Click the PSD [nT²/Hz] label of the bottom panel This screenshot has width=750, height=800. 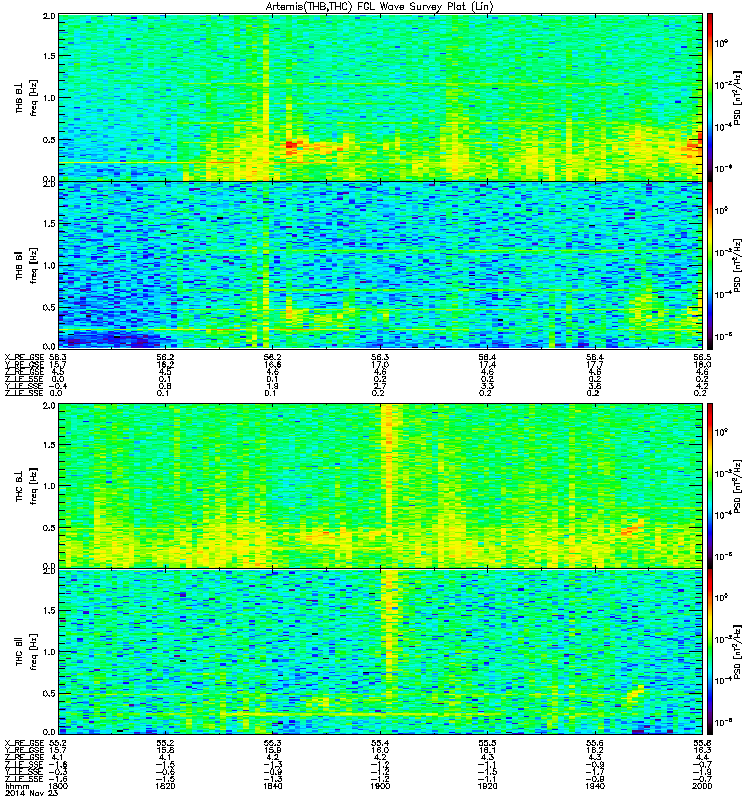[737, 652]
